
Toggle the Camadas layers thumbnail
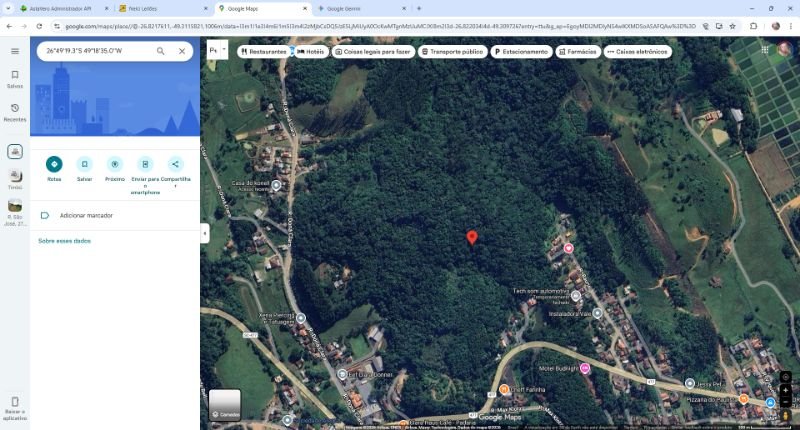224,404
